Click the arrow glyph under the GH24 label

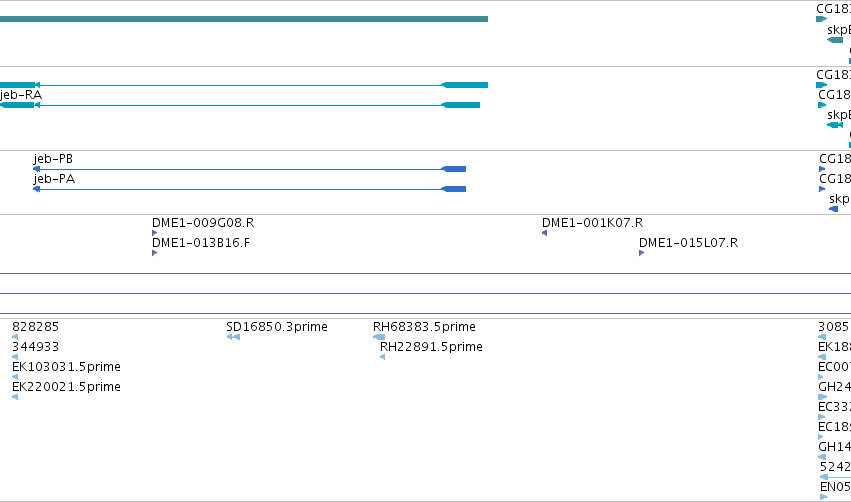pyautogui.click(x=822, y=397)
